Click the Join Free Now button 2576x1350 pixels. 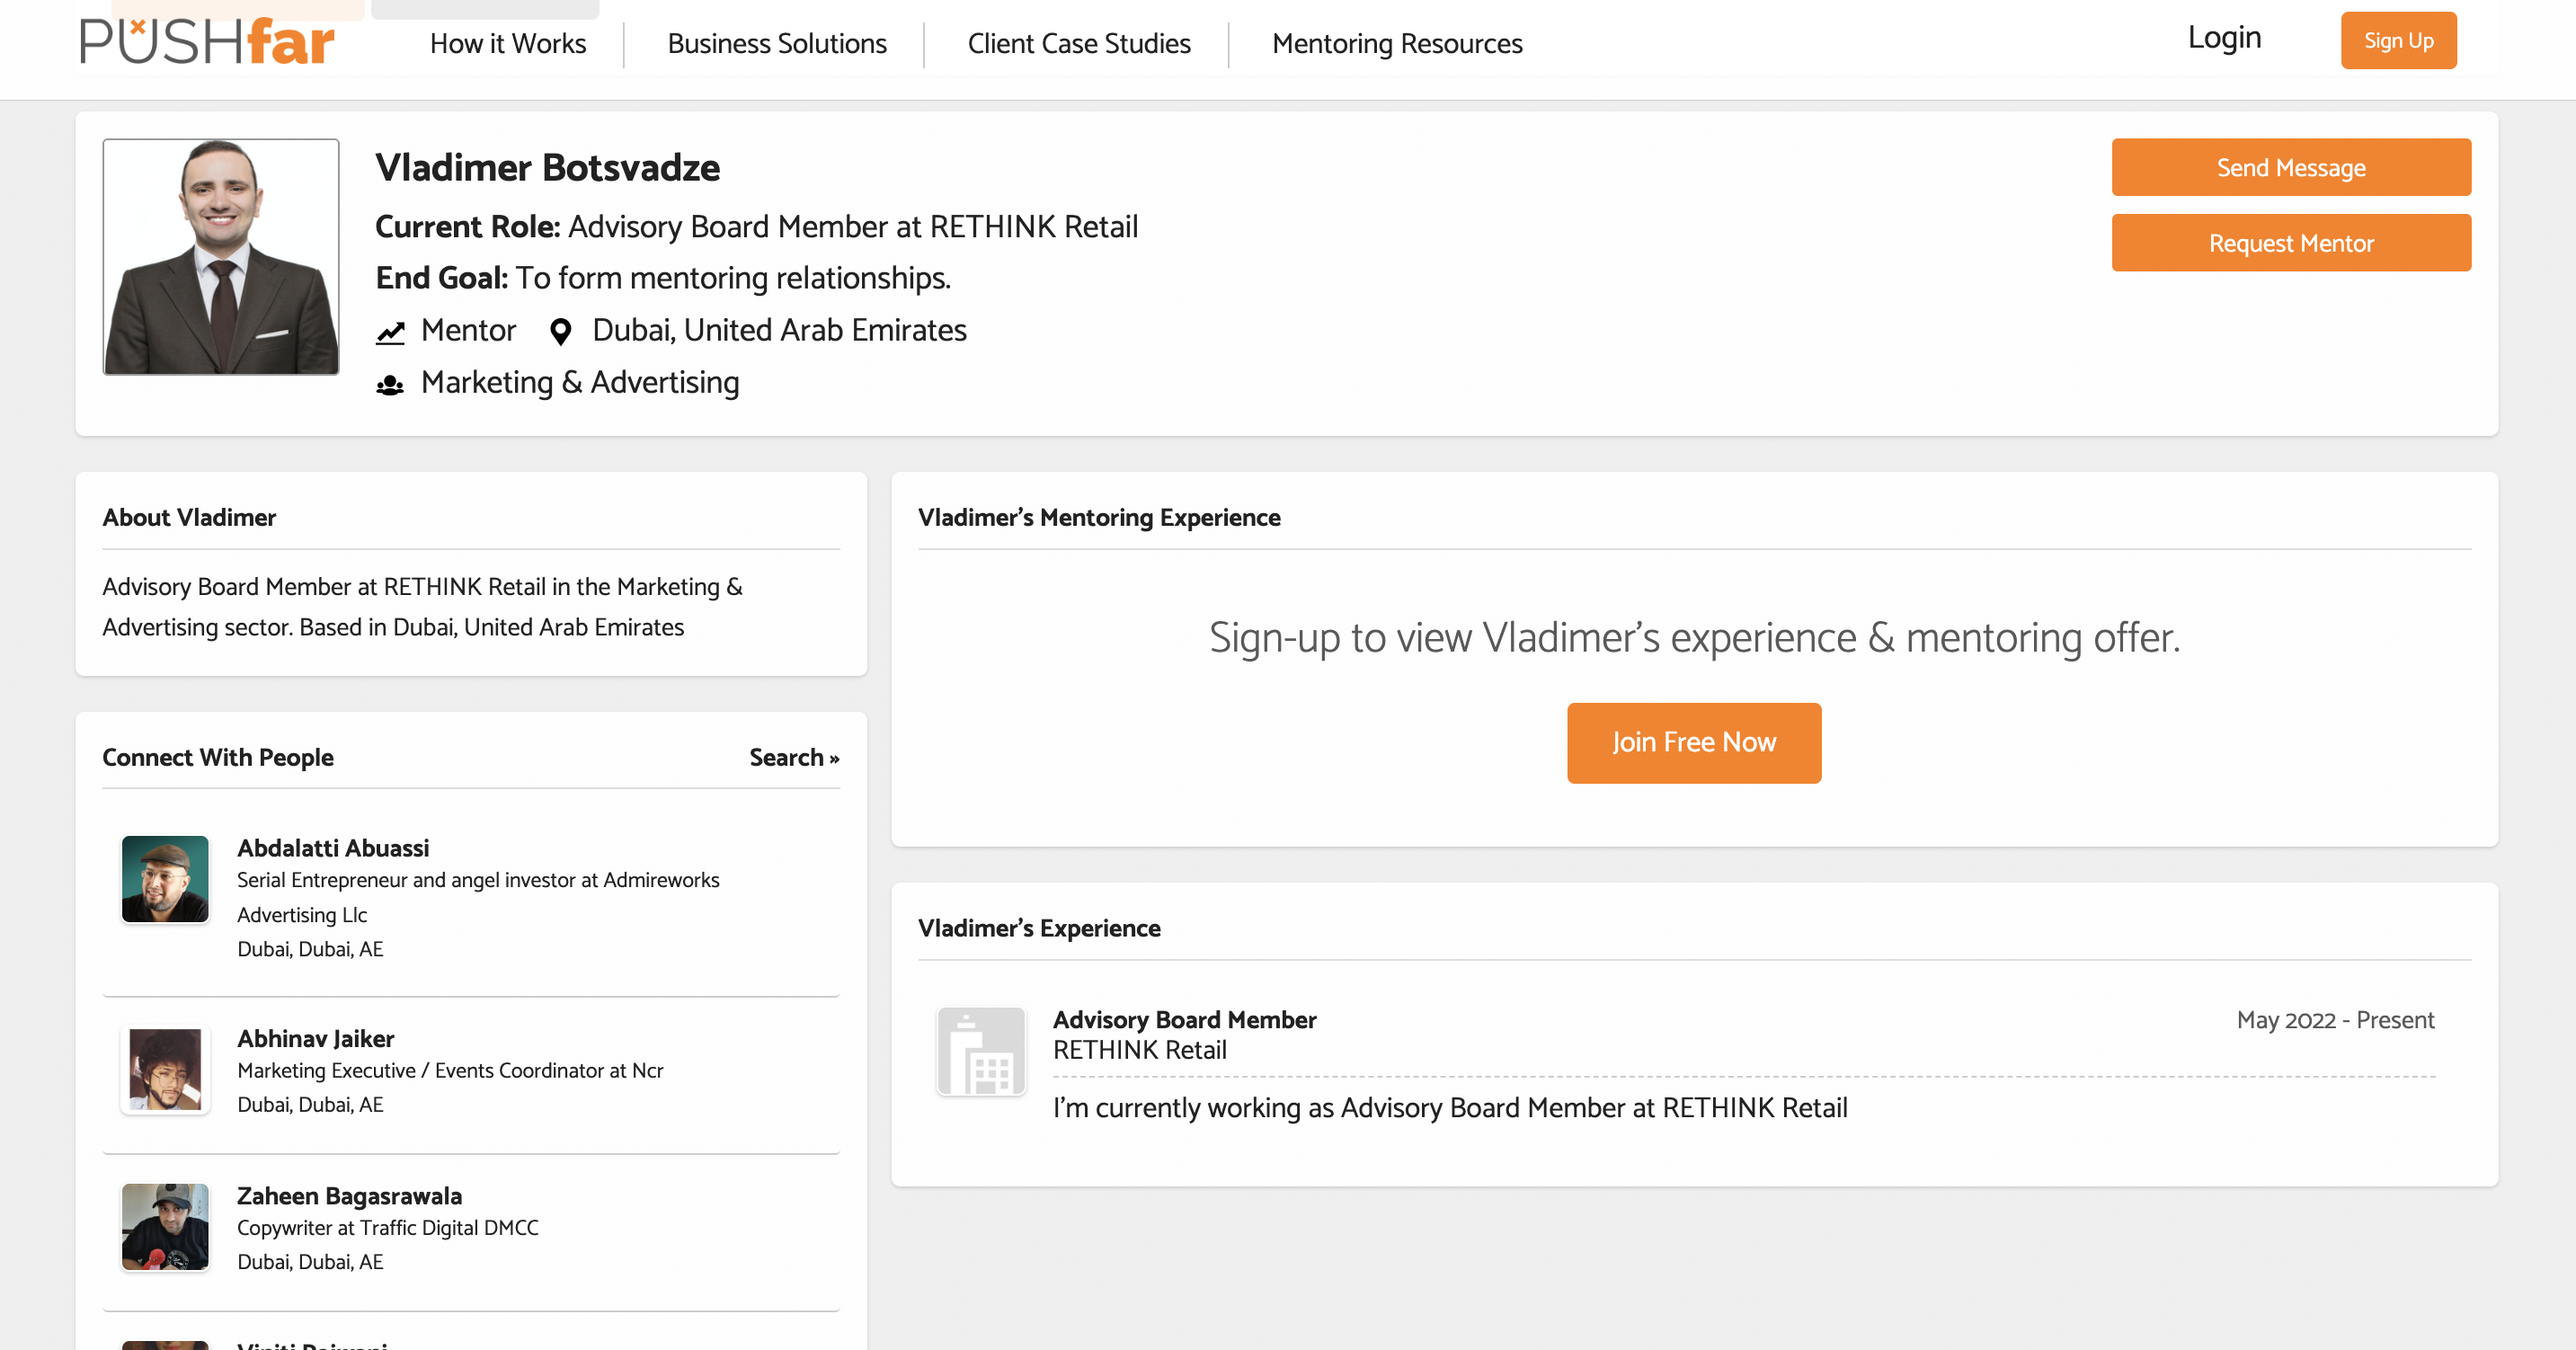pyautogui.click(x=1694, y=743)
